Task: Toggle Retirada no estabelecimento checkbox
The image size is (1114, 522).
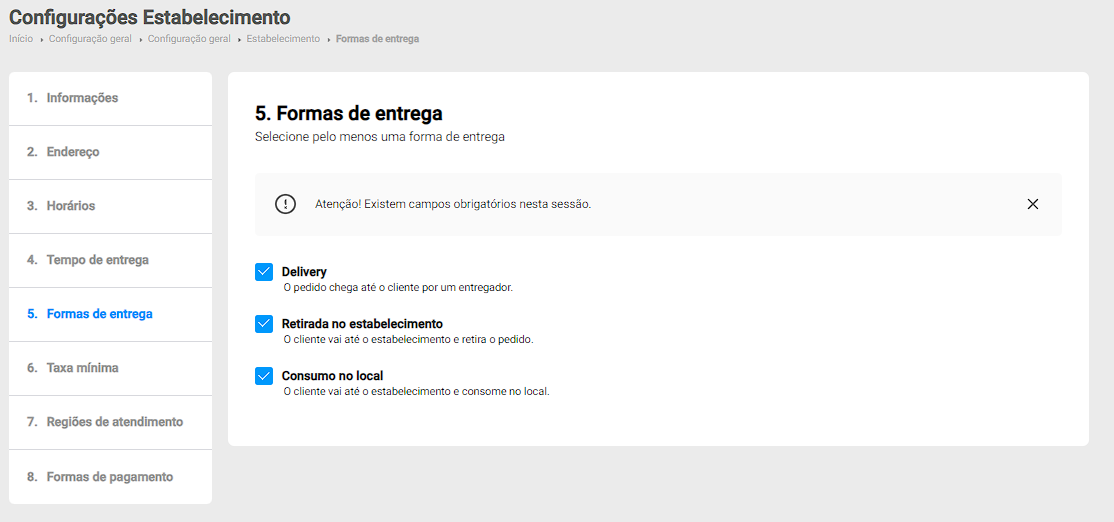Action: pyautogui.click(x=264, y=324)
